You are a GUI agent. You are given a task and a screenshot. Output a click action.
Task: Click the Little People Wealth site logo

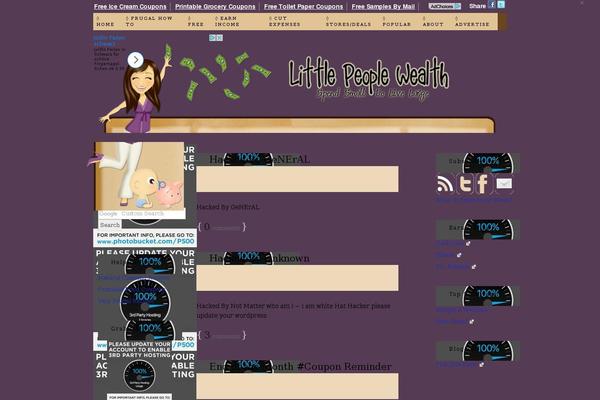368,80
